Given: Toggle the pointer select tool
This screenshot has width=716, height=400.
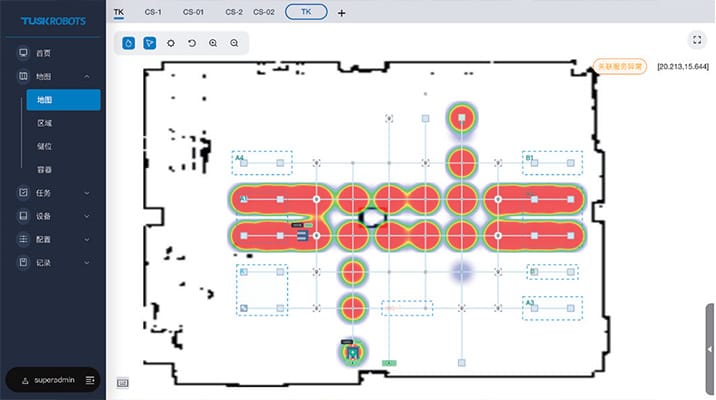Looking at the screenshot, I should [150, 43].
